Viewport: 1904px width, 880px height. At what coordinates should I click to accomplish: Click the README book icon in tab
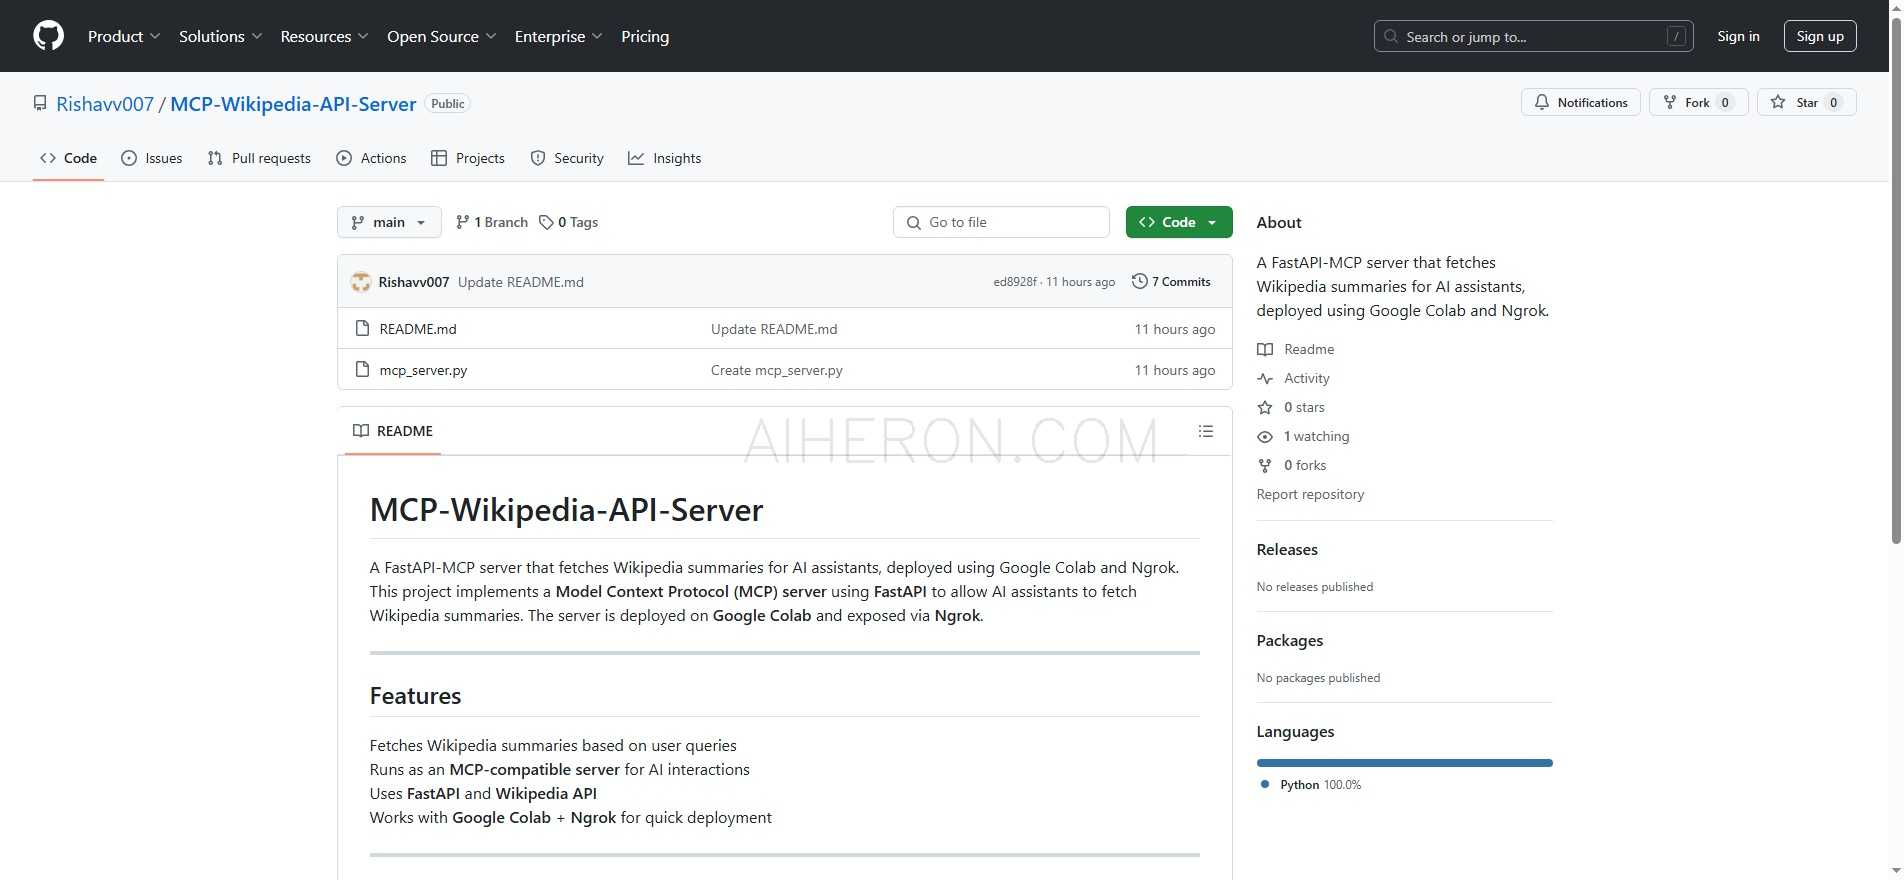point(361,431)
